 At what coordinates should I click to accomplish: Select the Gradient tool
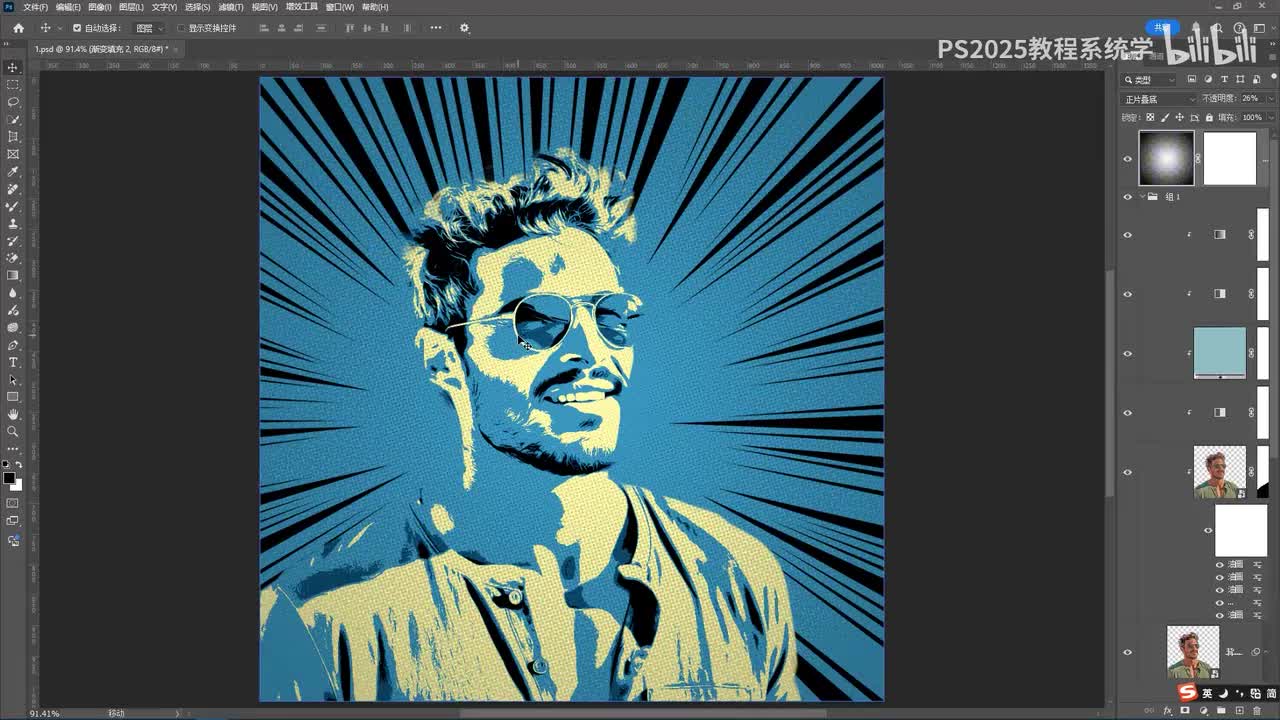(x=13, y=275)
